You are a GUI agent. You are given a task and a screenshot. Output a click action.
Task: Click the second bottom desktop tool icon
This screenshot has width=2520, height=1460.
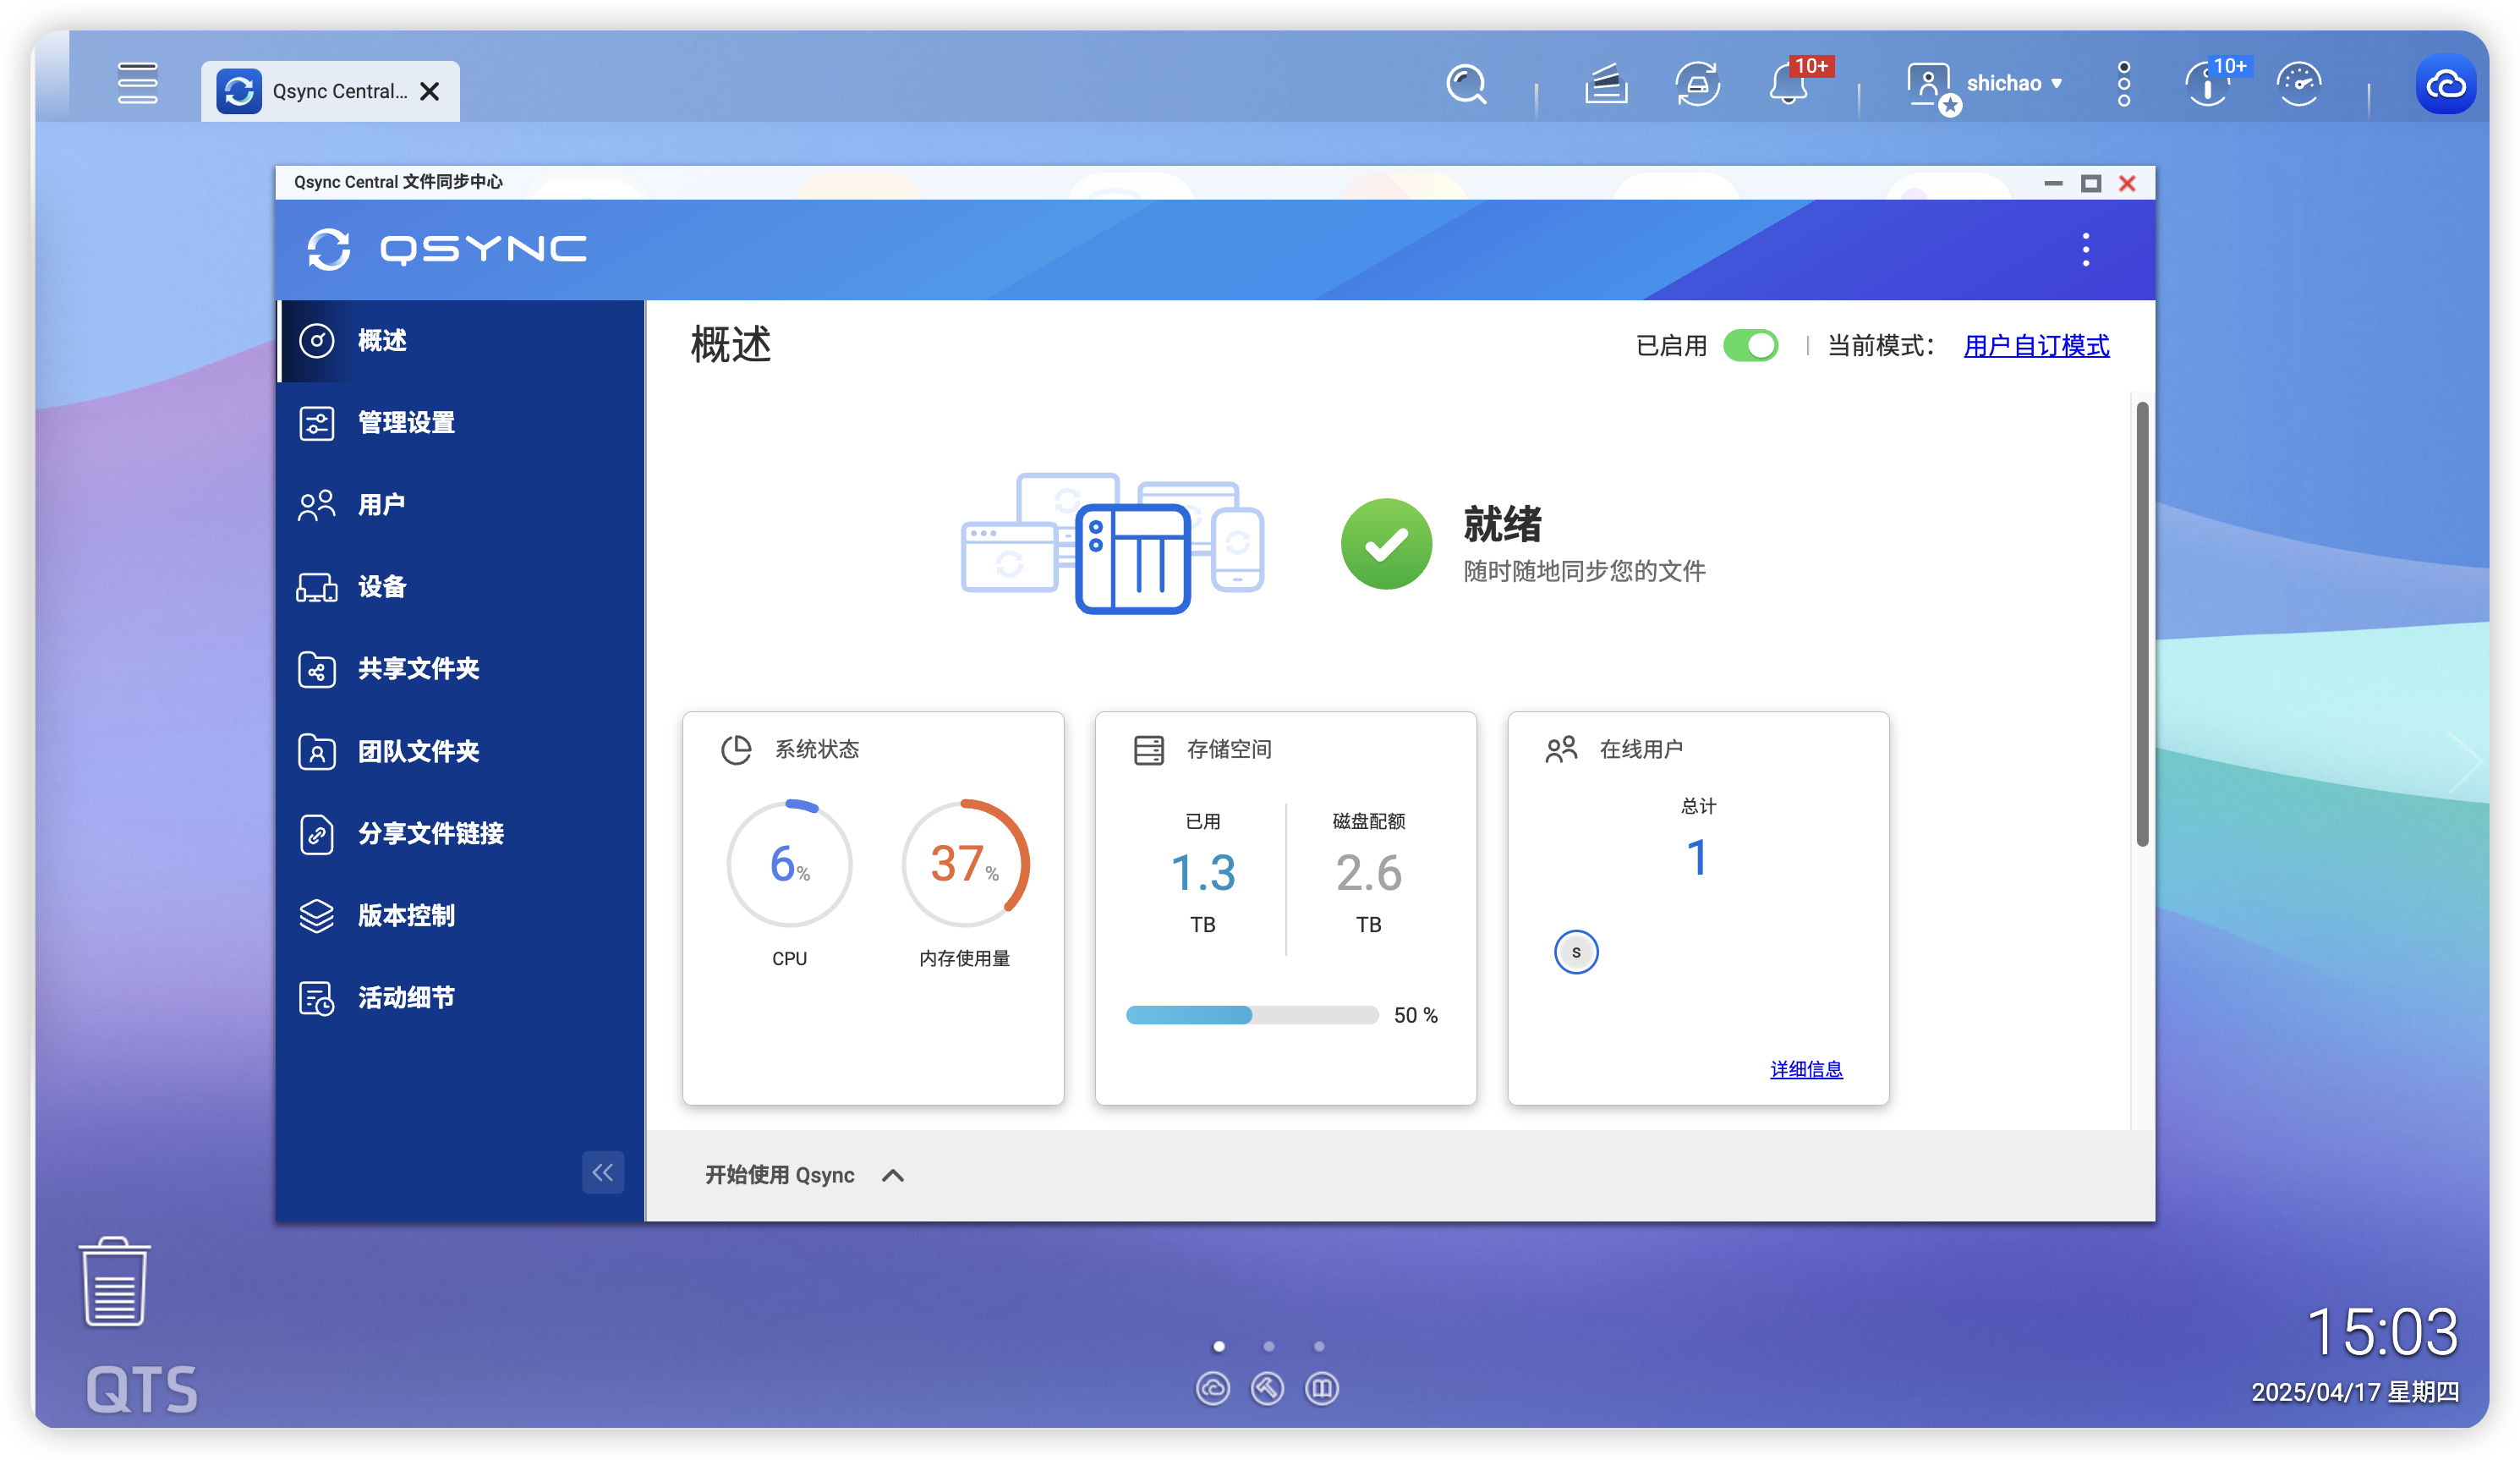coord(1268,1388)
